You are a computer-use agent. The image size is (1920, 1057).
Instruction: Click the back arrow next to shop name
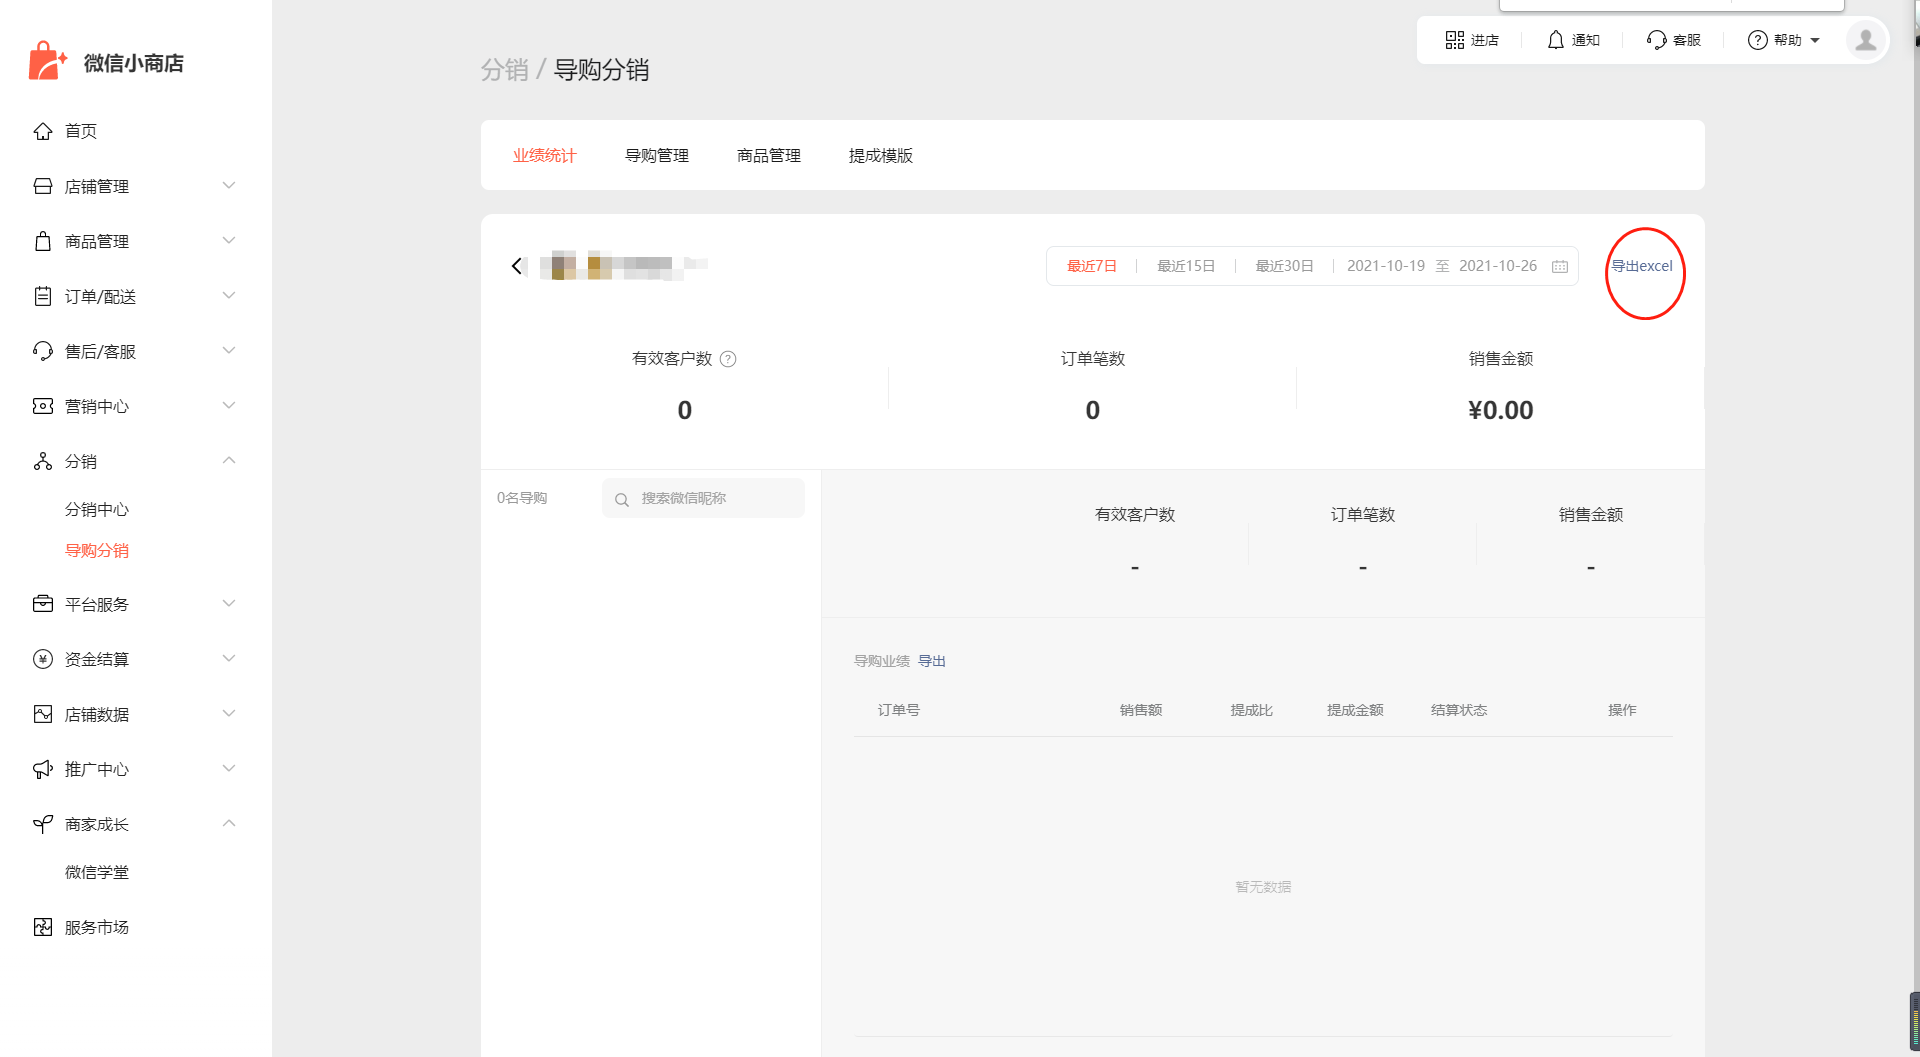[517, 265]
